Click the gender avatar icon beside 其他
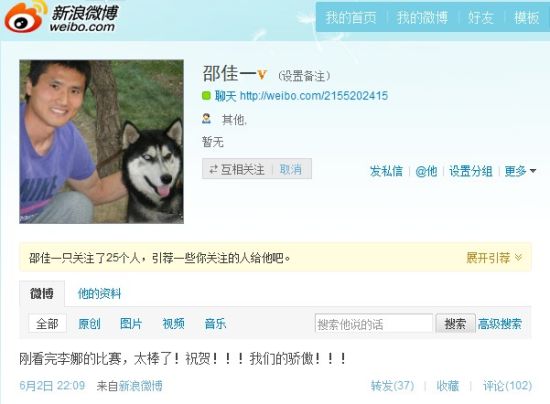The height and width of the screenshot is (404, 550). coord(206,119)
